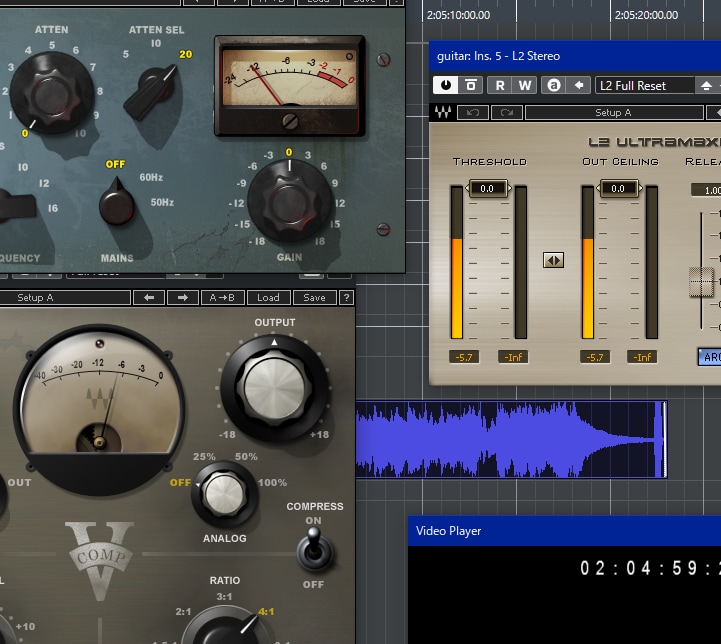This screenshot has width=721, height=644.
Task: Click the Video Player title bar
Action: [x=564, y=531]
